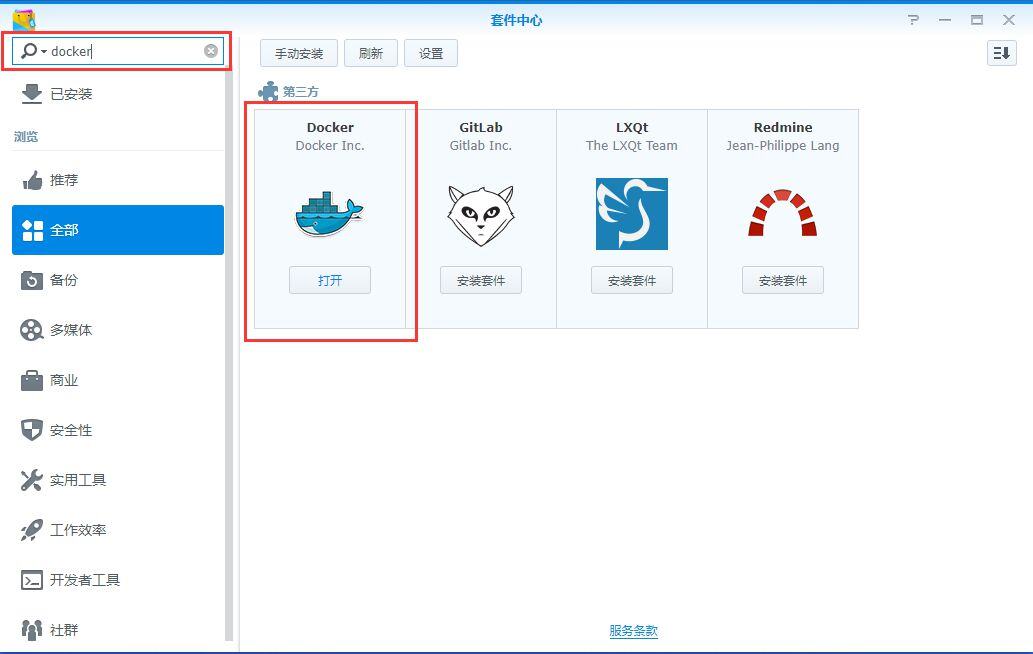
Task: Open the 已安装 installed packages section
Action: click(118, 94)
